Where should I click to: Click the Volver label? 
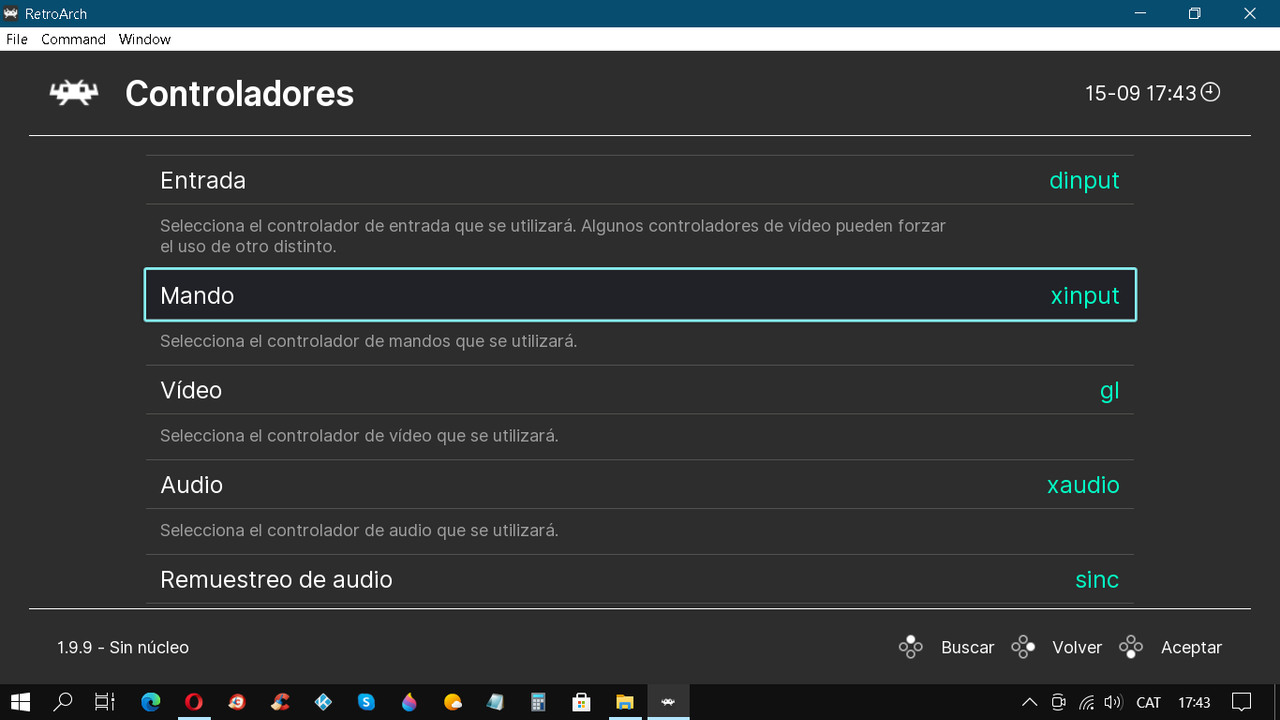click(1077, 648)
